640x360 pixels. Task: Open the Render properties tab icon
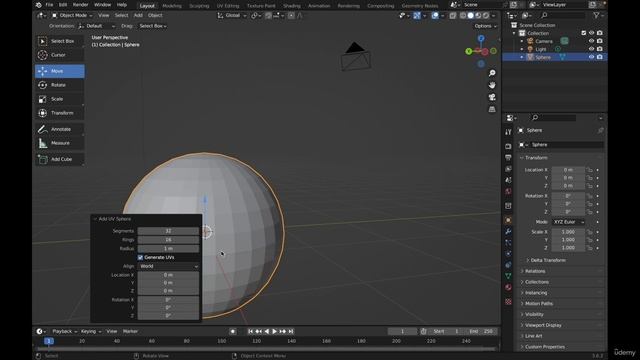(508, 146)
